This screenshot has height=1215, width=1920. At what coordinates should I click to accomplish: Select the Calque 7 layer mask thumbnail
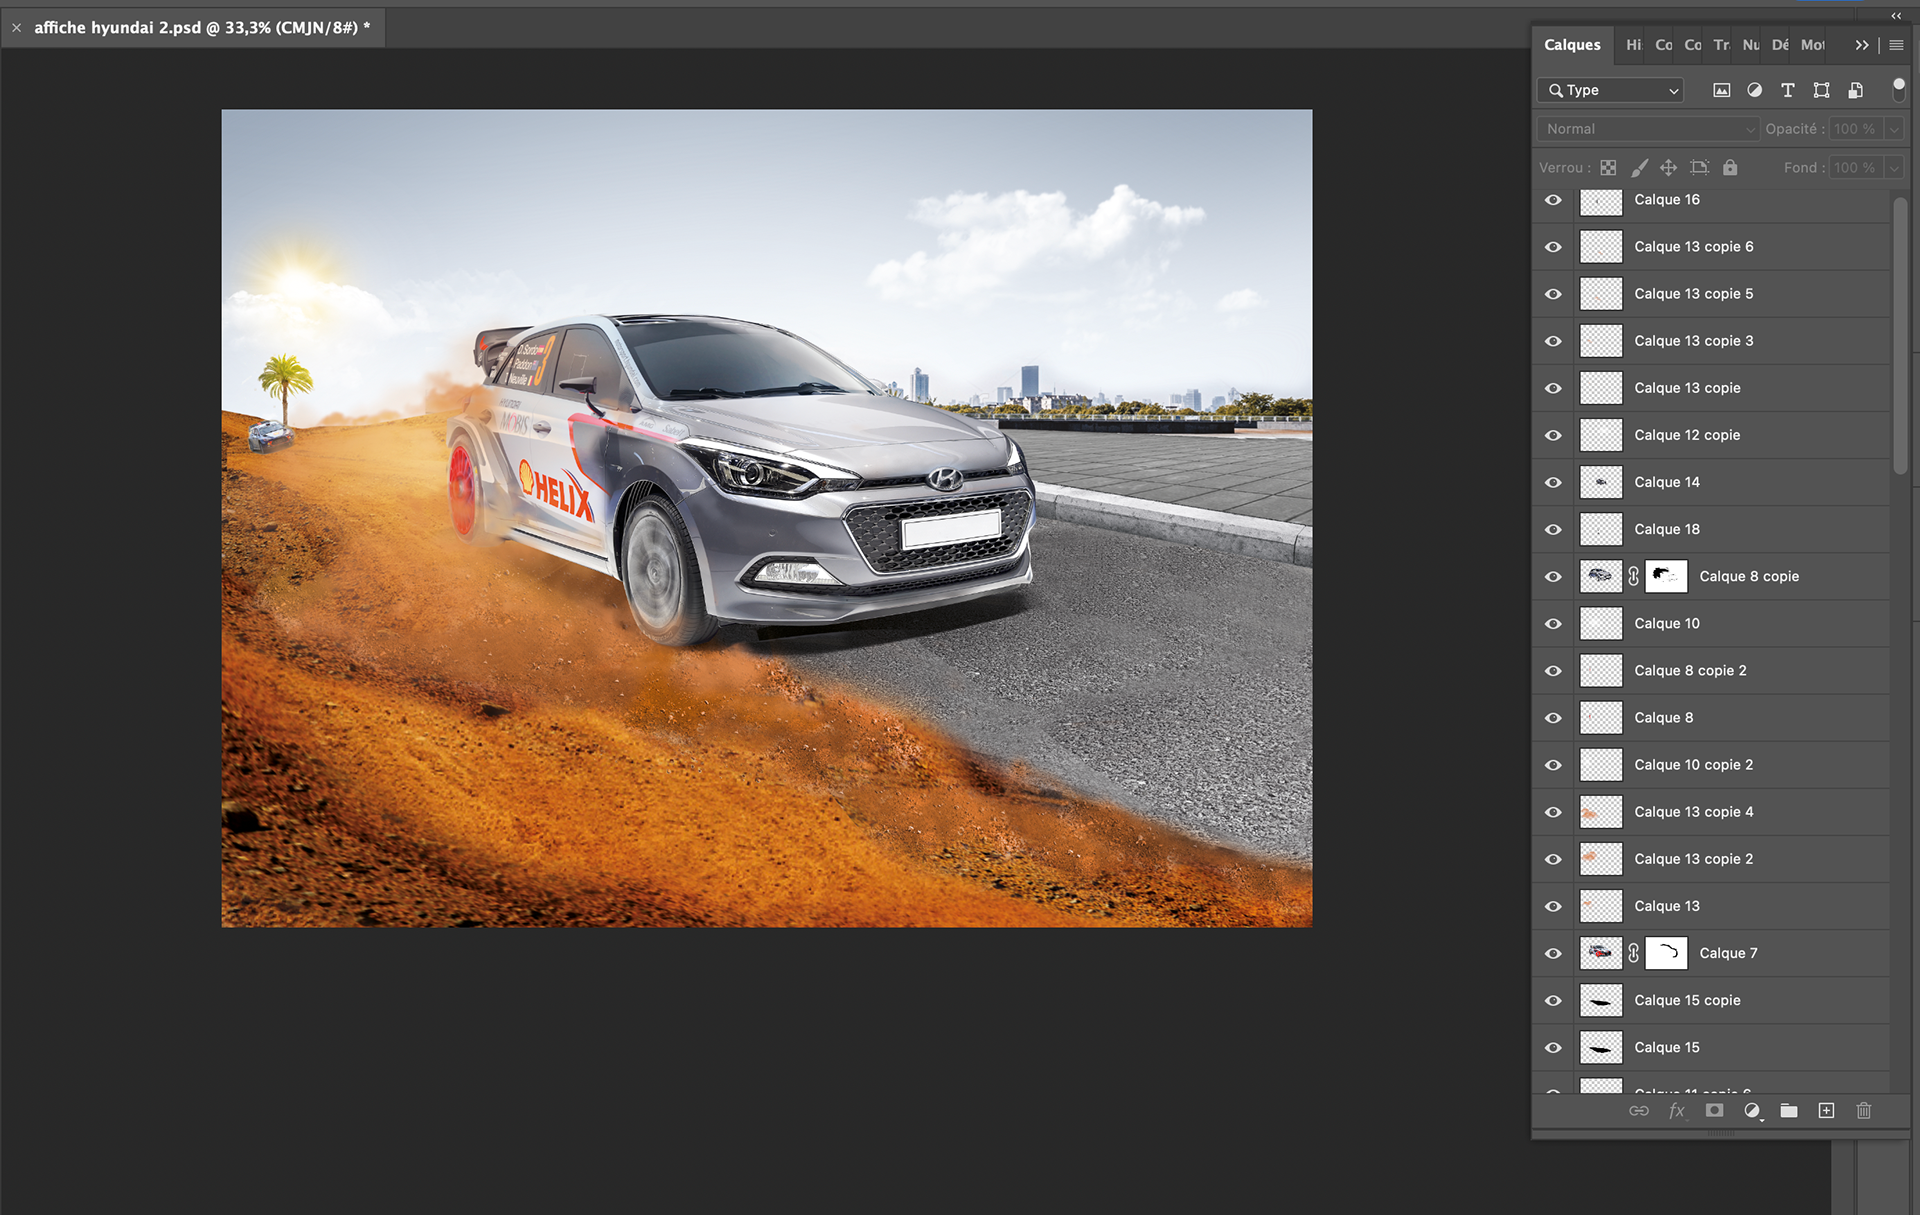coord(1666,953)
